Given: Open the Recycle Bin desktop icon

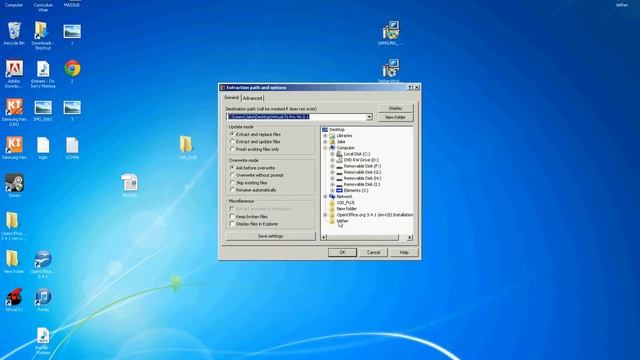Looking at the screenshot, I should pyautogui.click(x=14, y=31).
